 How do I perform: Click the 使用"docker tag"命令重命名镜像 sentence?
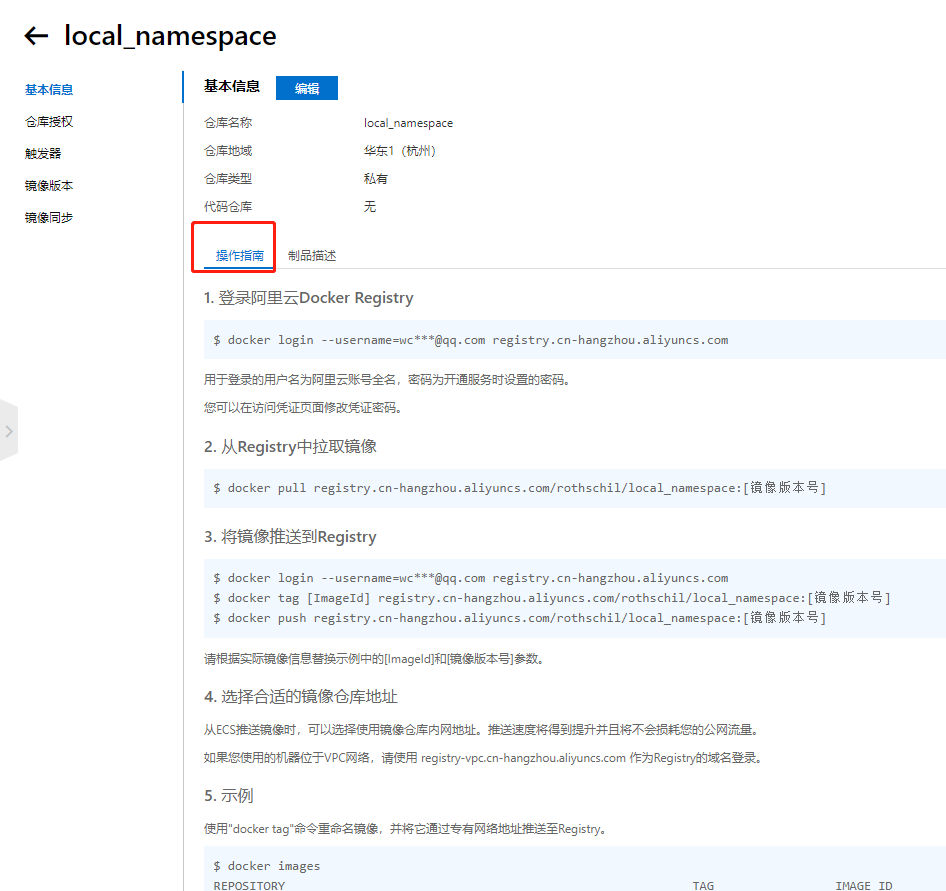coord(405,829)
